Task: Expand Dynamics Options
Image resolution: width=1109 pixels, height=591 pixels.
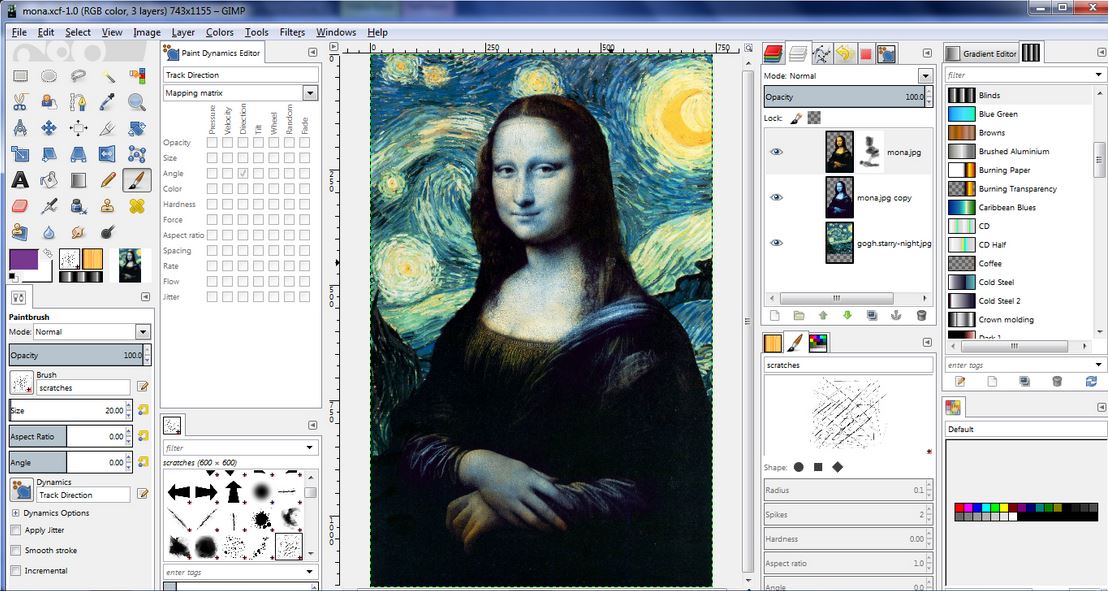Action: click(16, 513)
